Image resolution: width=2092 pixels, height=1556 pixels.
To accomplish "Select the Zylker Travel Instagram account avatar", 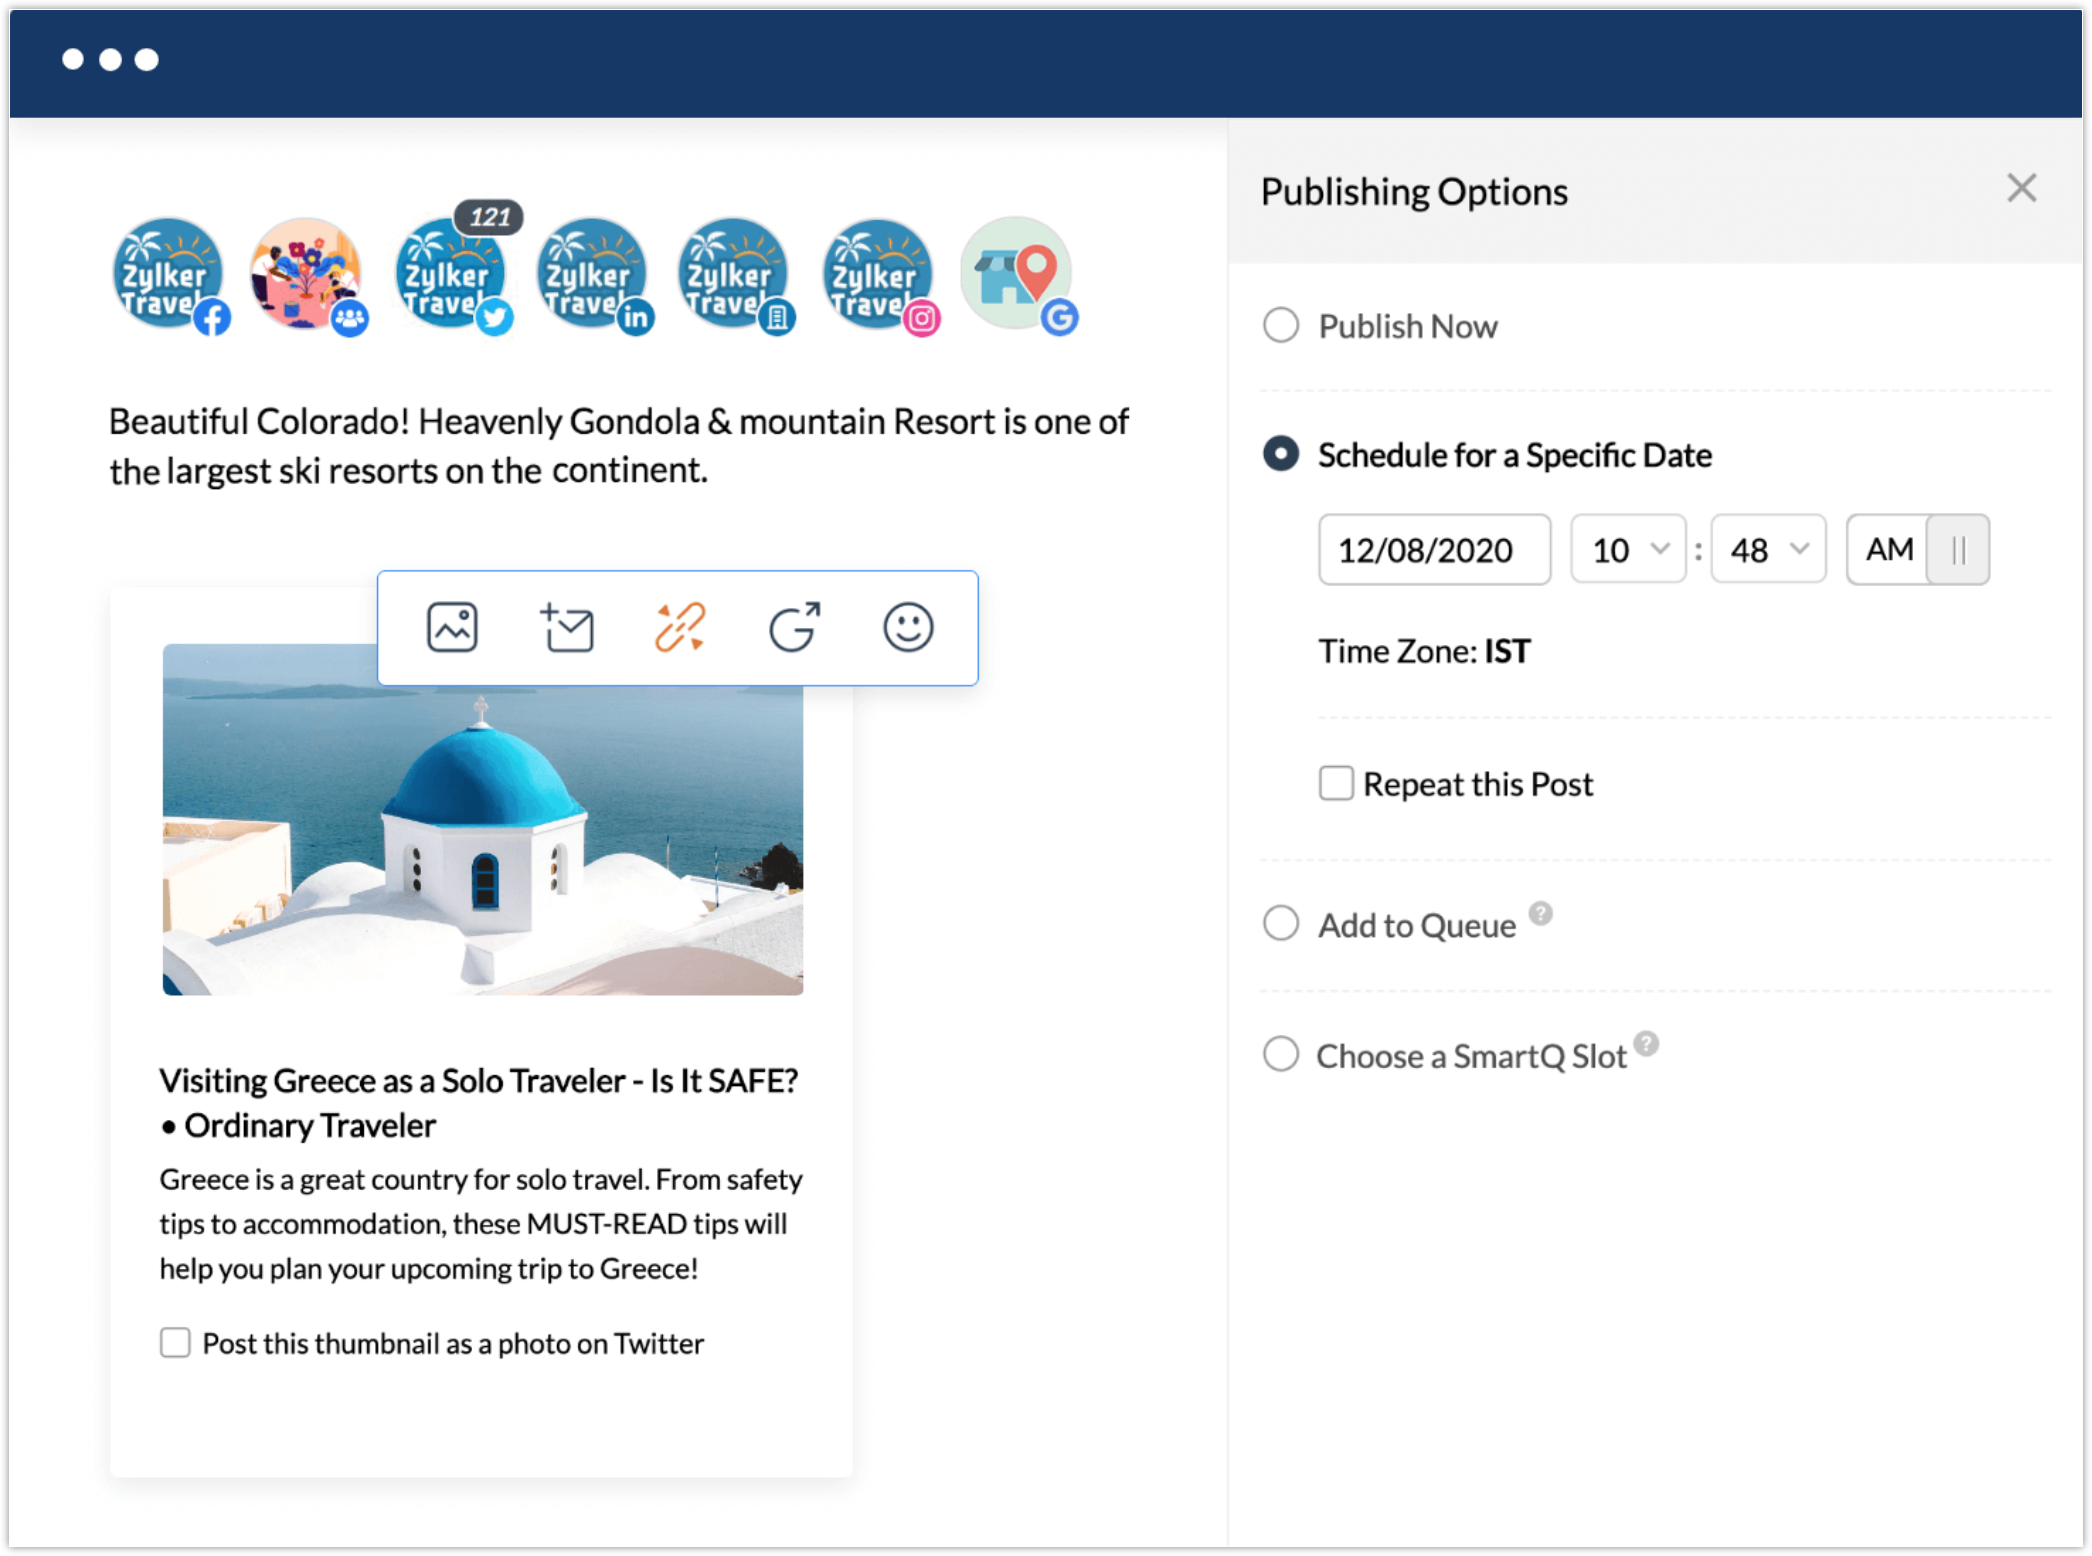I will [x=877, y=273].
